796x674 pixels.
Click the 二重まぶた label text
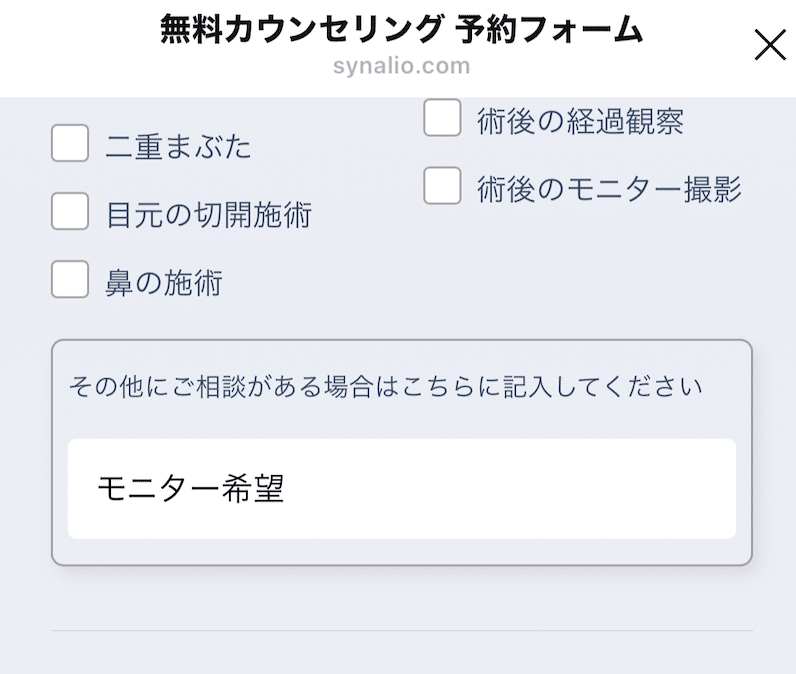click(179, 148)
